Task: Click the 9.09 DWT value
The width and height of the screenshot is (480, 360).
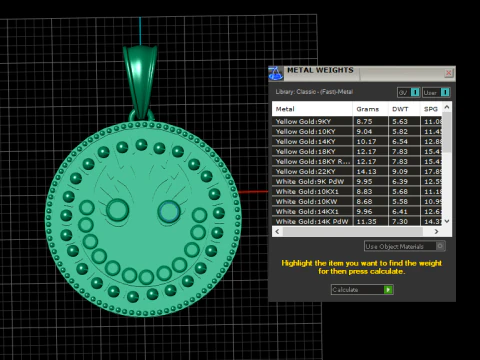Action: (400, 171)
